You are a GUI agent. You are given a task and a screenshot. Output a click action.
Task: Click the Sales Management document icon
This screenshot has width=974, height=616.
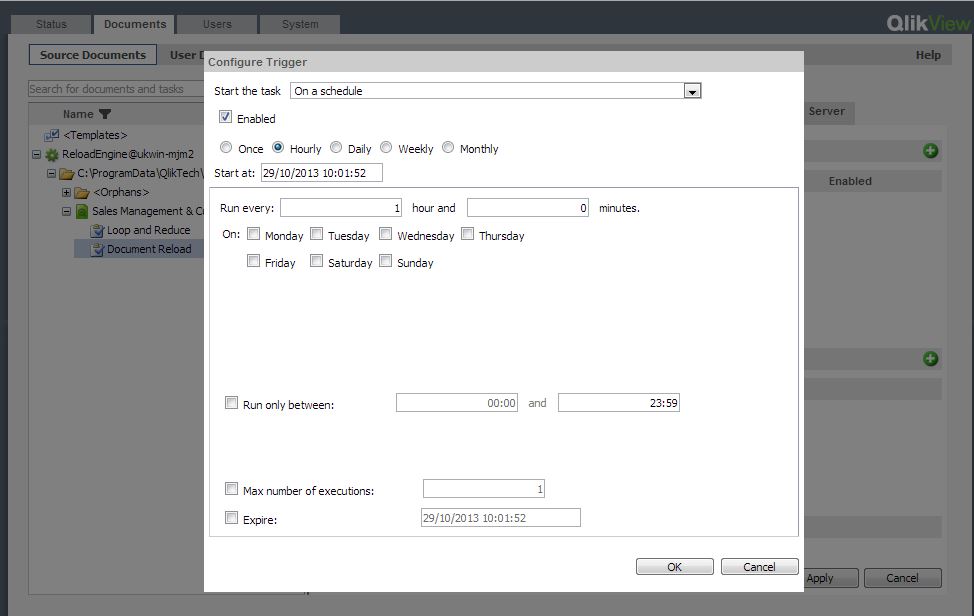(x=82, y=212)
